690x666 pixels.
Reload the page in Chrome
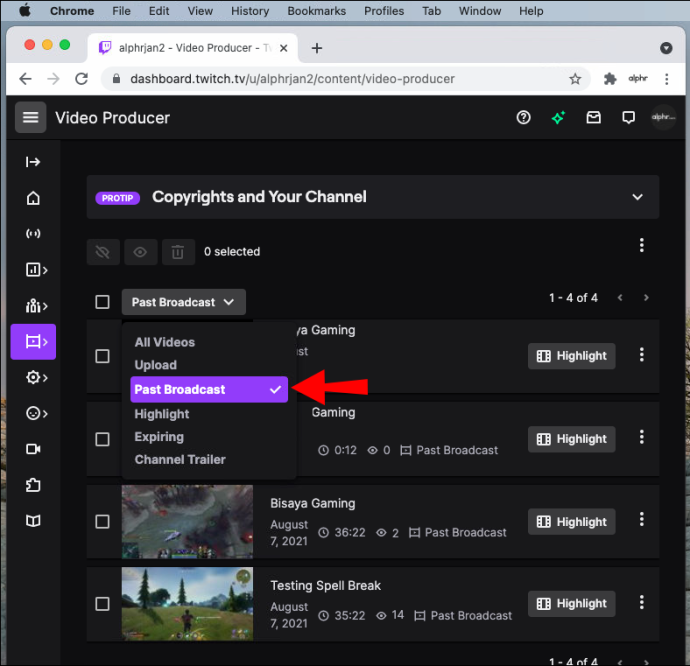[81, 79]
